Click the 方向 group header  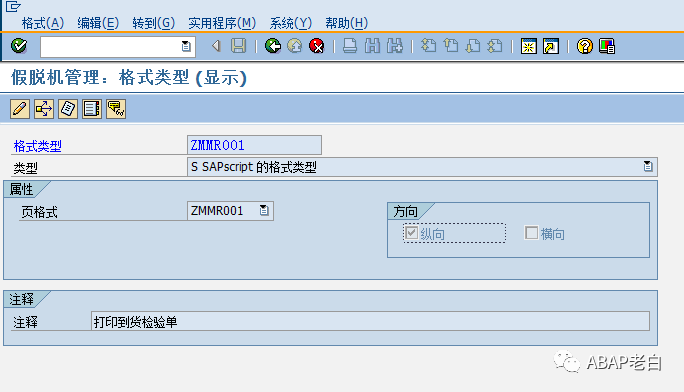coord(406,211)
